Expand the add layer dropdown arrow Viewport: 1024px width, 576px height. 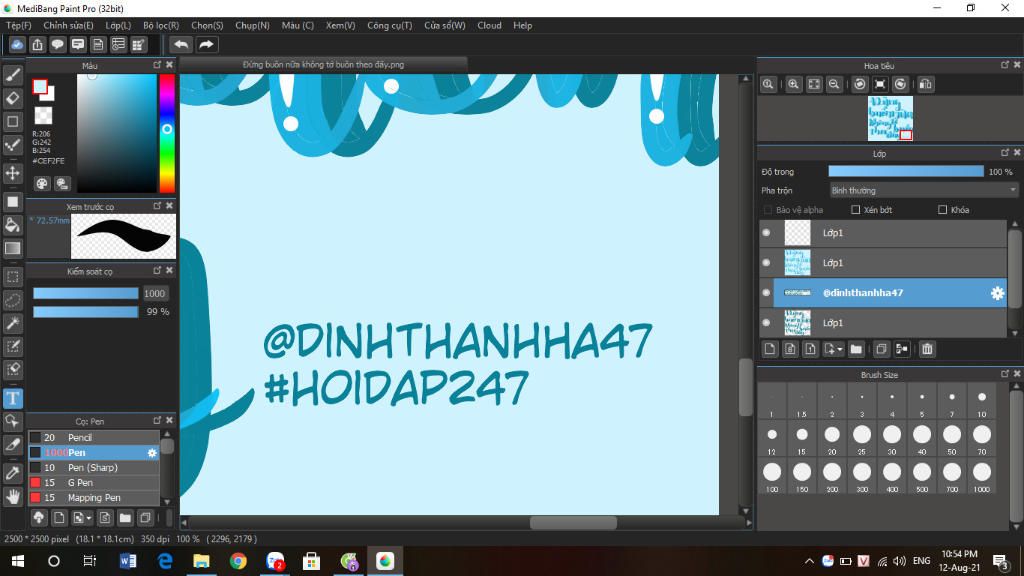[840, 349]
